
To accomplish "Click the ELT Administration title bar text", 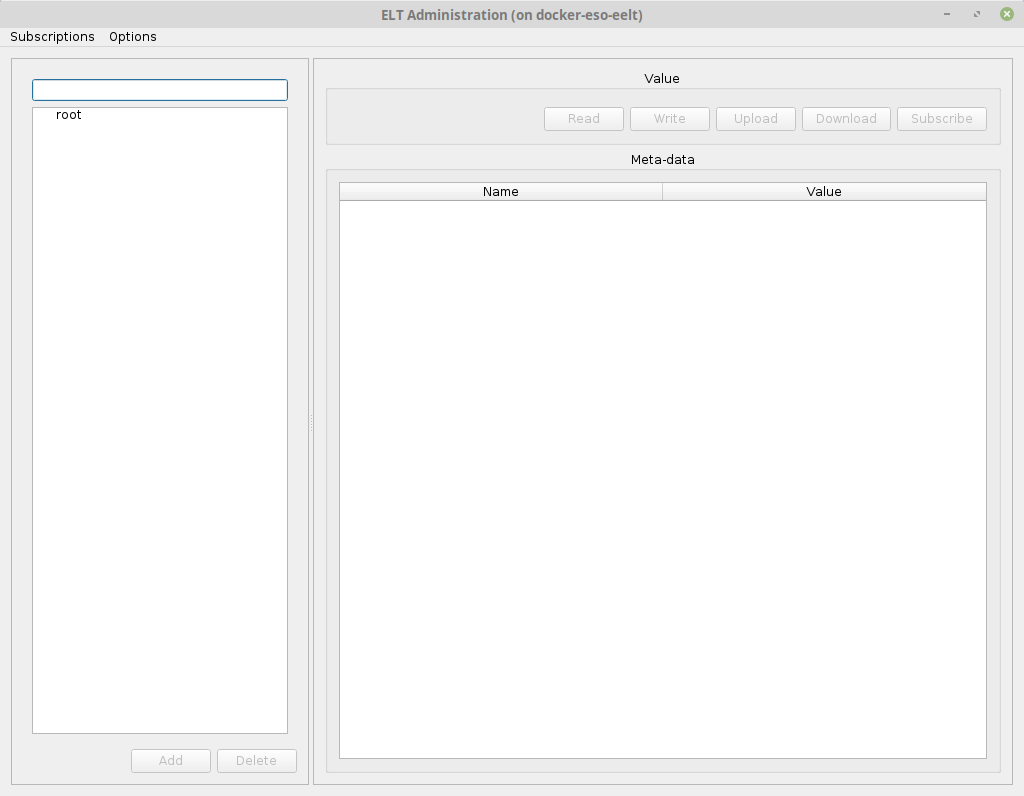I will pos(512,15).
